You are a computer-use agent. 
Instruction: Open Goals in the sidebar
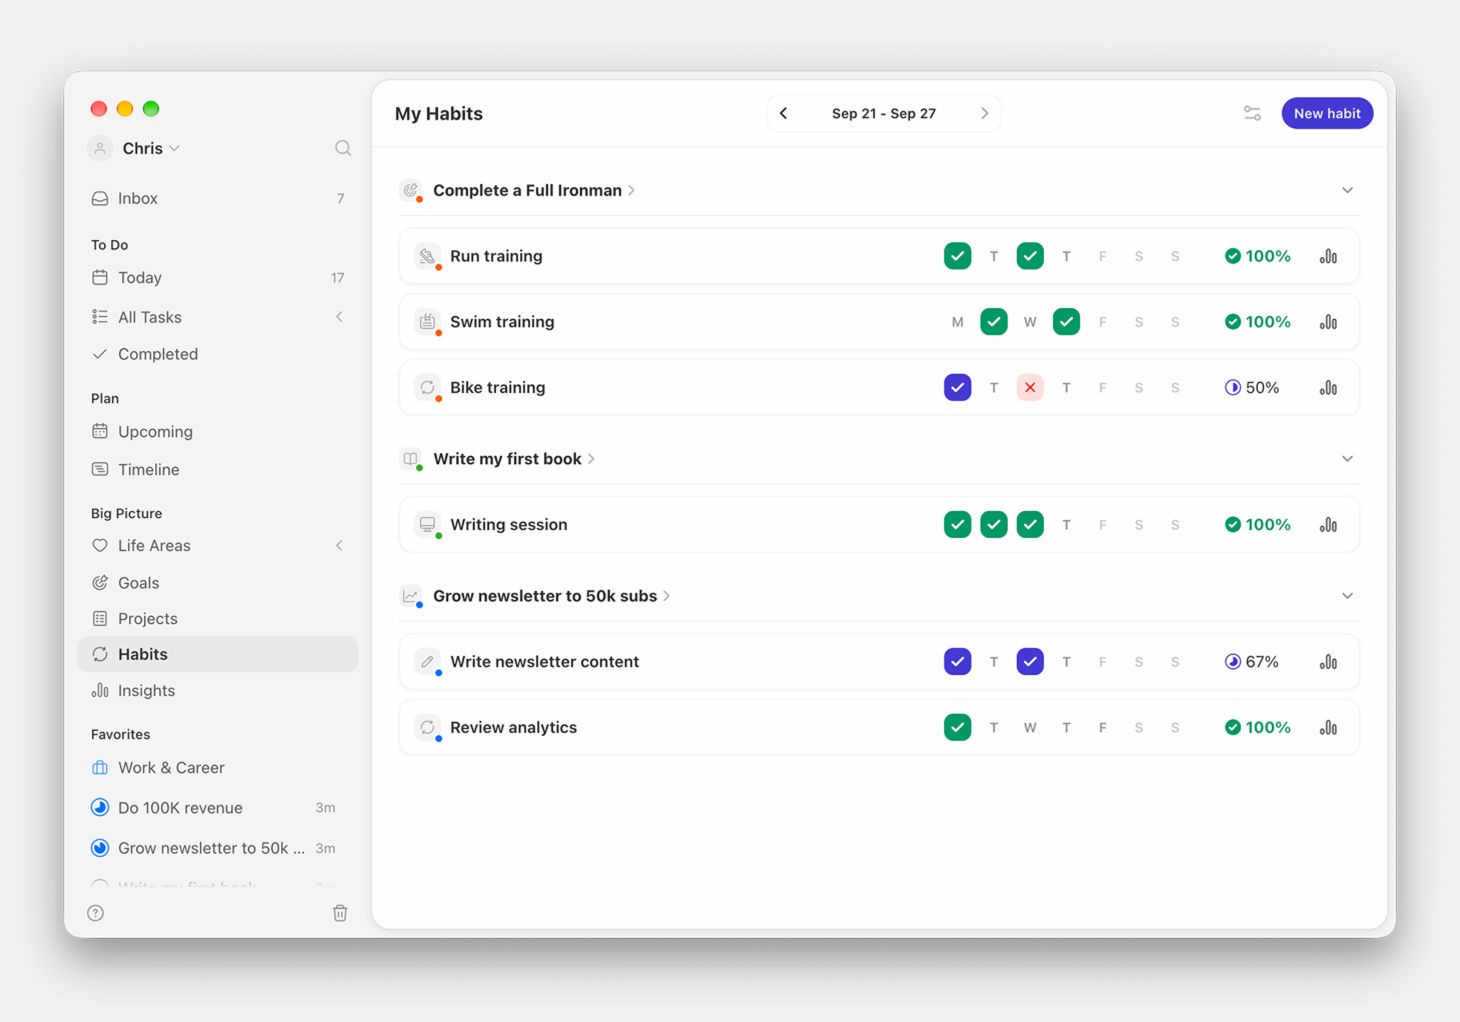(x=217, y=582)
